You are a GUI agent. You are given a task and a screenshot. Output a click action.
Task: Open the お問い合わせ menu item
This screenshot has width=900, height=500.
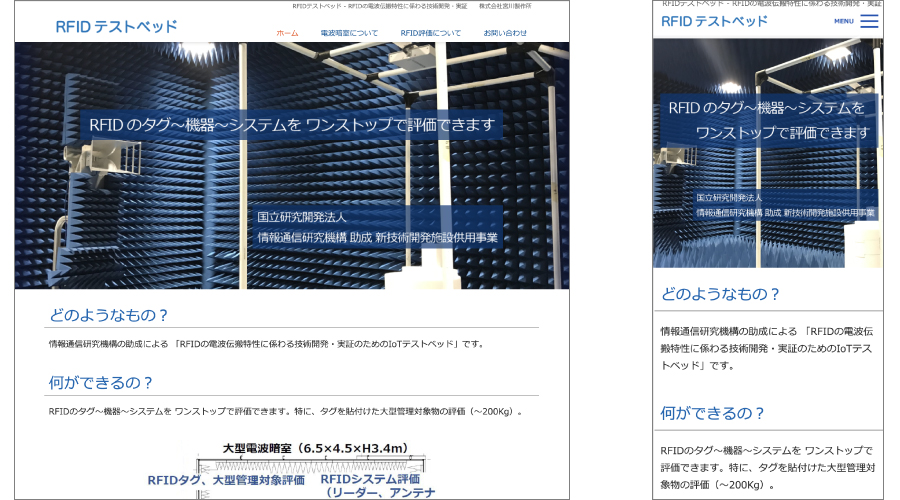tap(505, 33)
